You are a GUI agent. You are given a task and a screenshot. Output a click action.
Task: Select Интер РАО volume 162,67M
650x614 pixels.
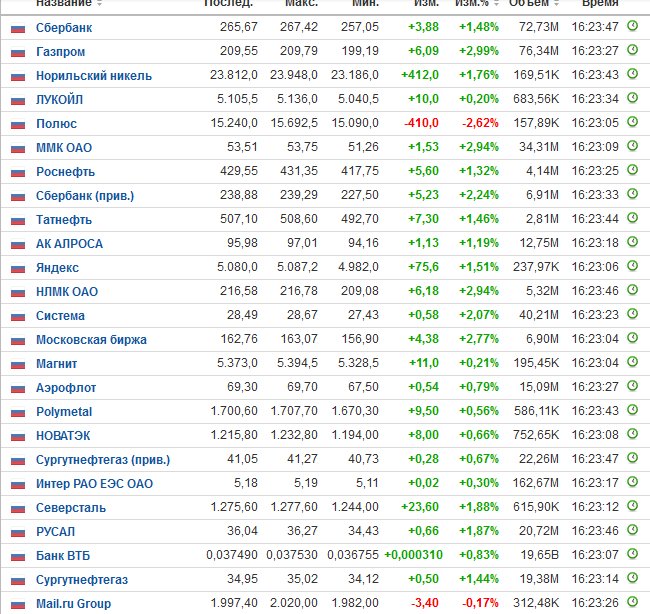coord(536,483)
